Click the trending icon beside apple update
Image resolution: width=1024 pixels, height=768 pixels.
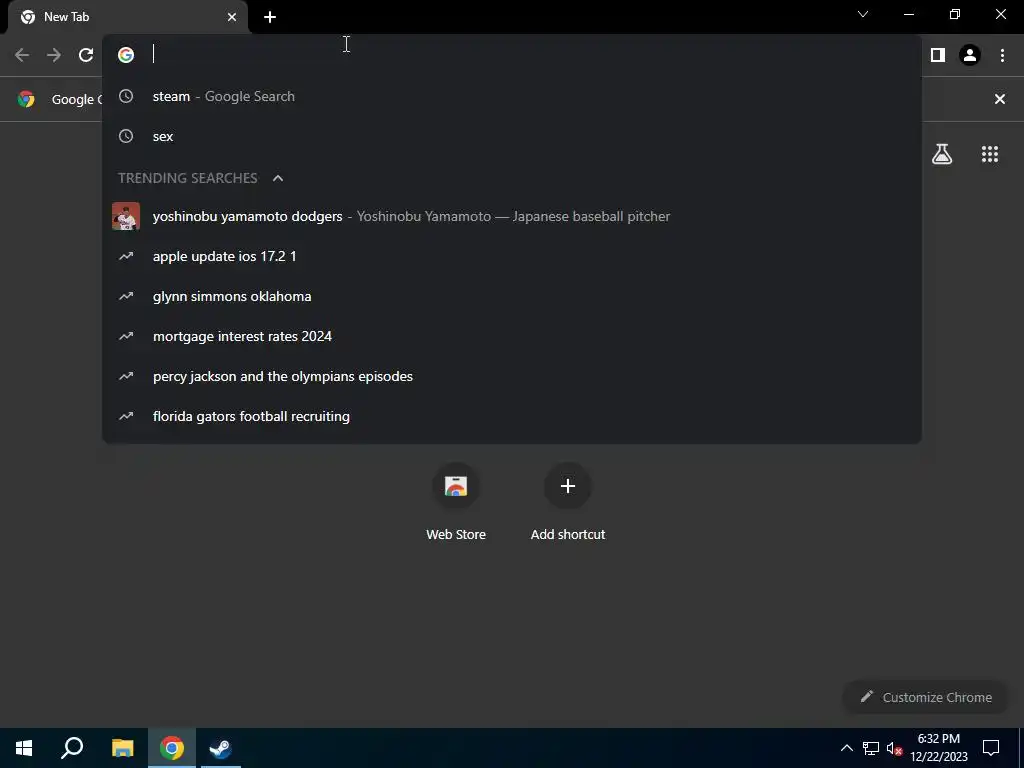pos(126,256)
